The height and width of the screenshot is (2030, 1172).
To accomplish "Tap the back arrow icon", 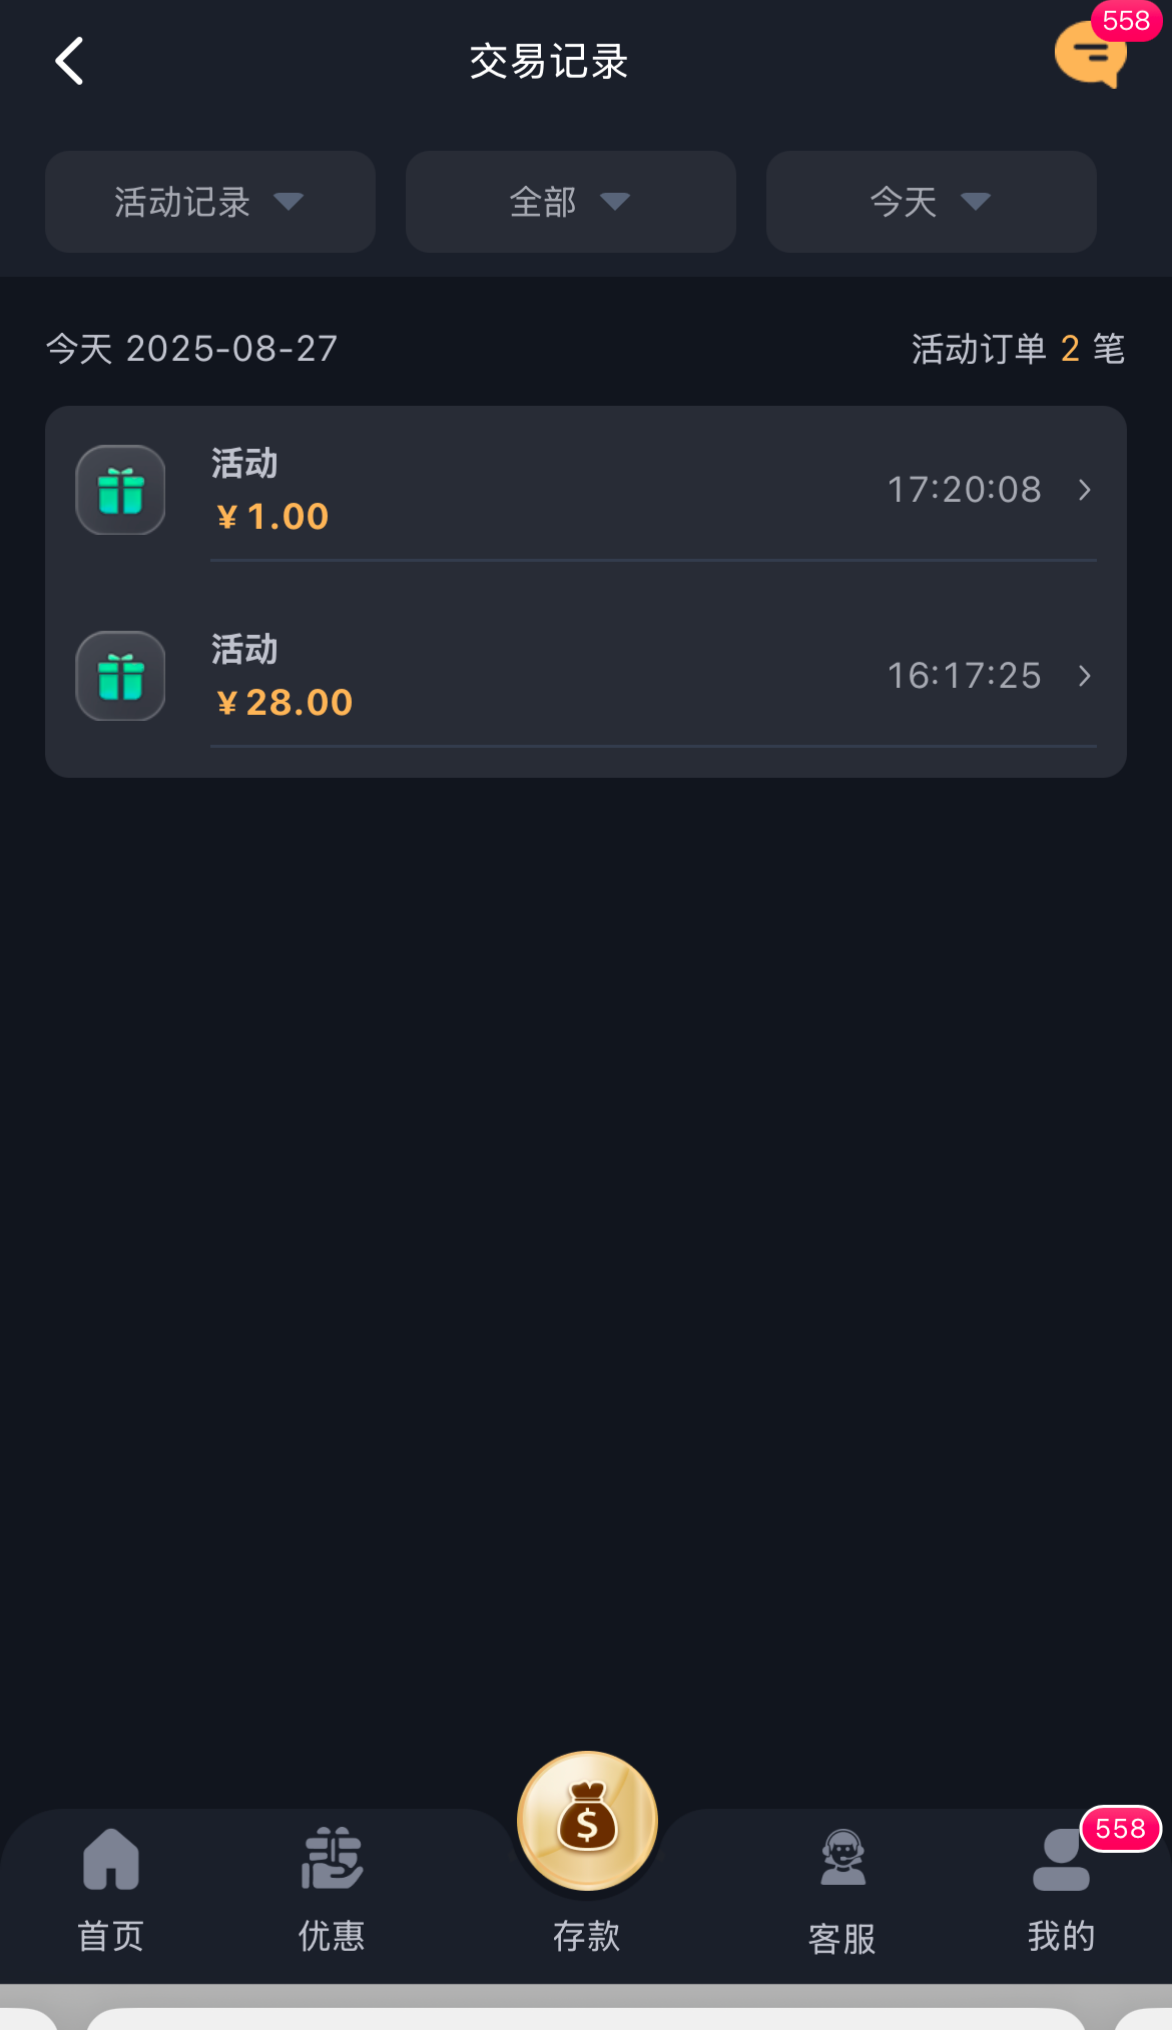I will (x=69, y=61).
